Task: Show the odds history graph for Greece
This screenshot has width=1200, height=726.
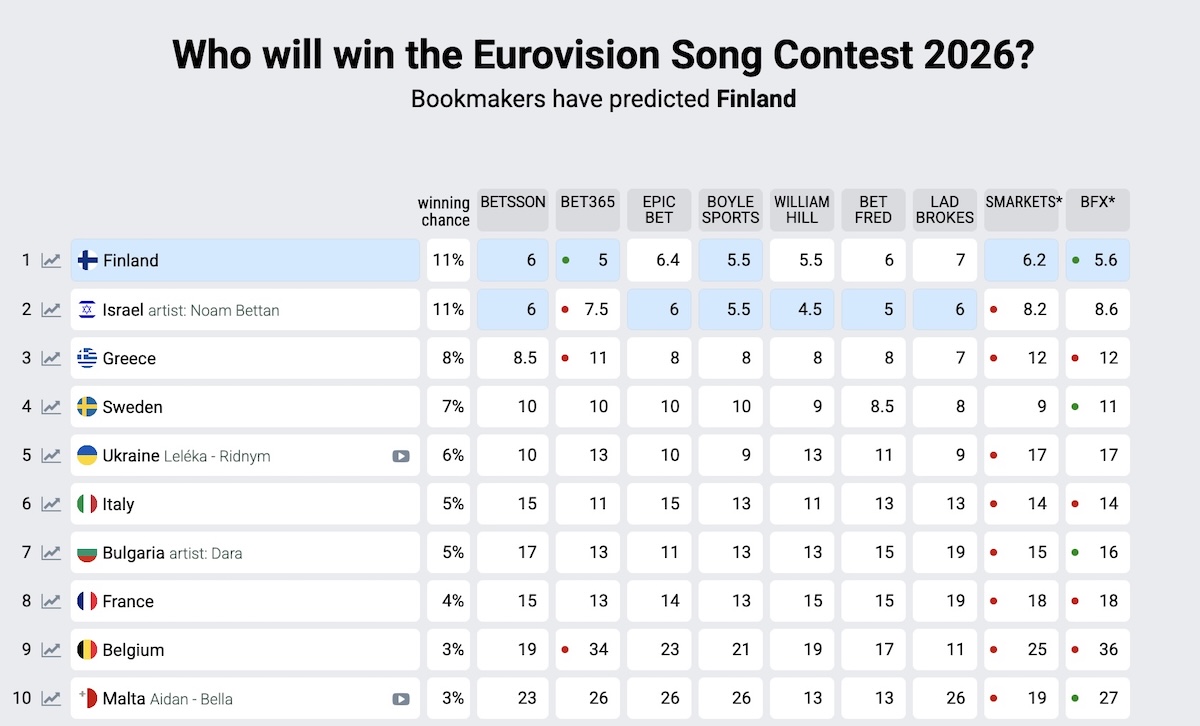Action: (51, 358)
